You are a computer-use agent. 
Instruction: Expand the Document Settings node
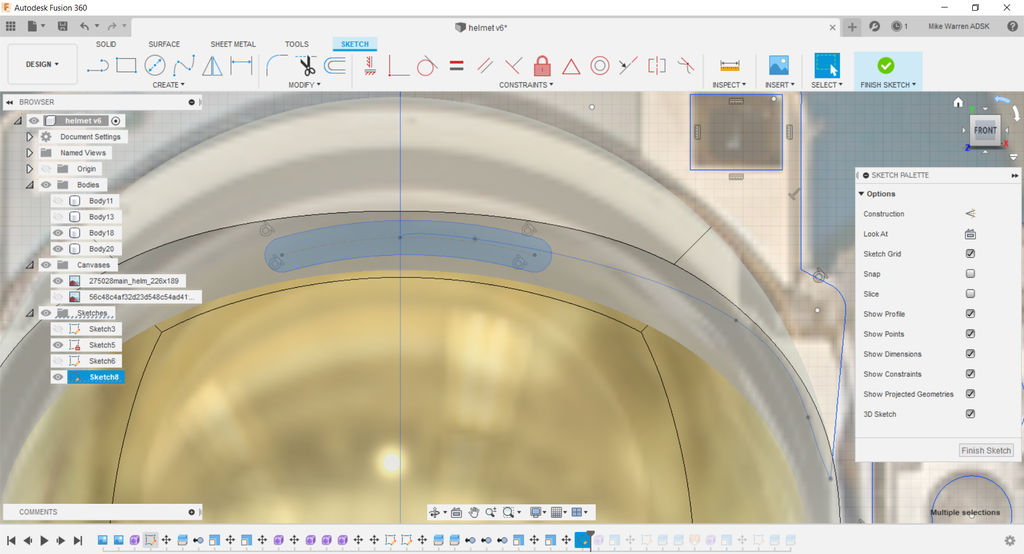point(29,137)
